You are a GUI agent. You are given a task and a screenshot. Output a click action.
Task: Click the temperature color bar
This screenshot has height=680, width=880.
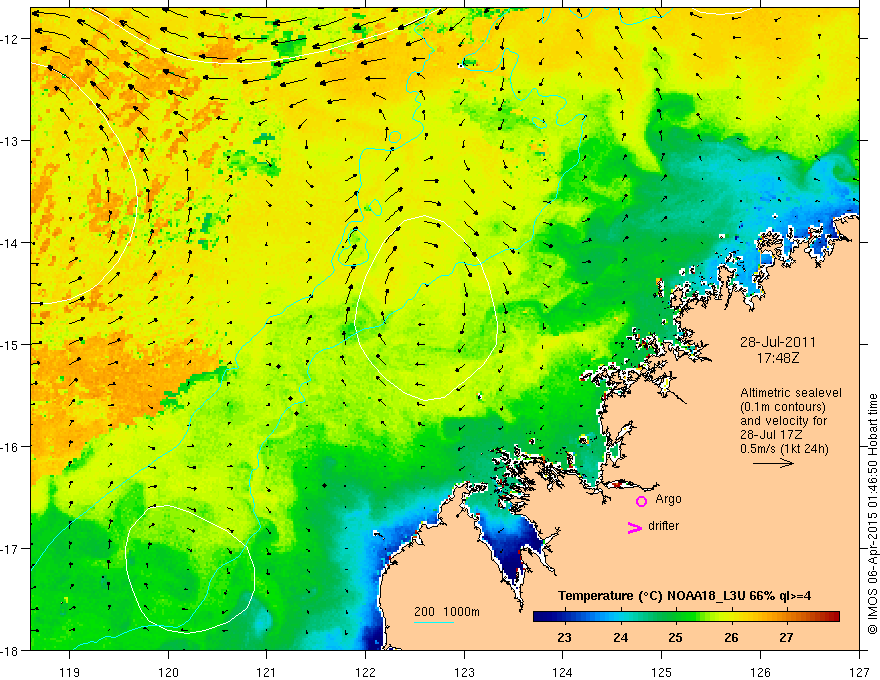(x=686, y=617)
